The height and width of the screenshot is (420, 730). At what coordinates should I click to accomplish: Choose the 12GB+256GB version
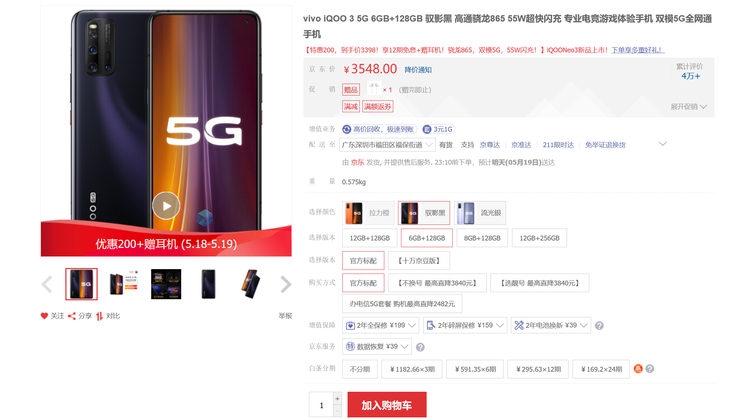539,238
